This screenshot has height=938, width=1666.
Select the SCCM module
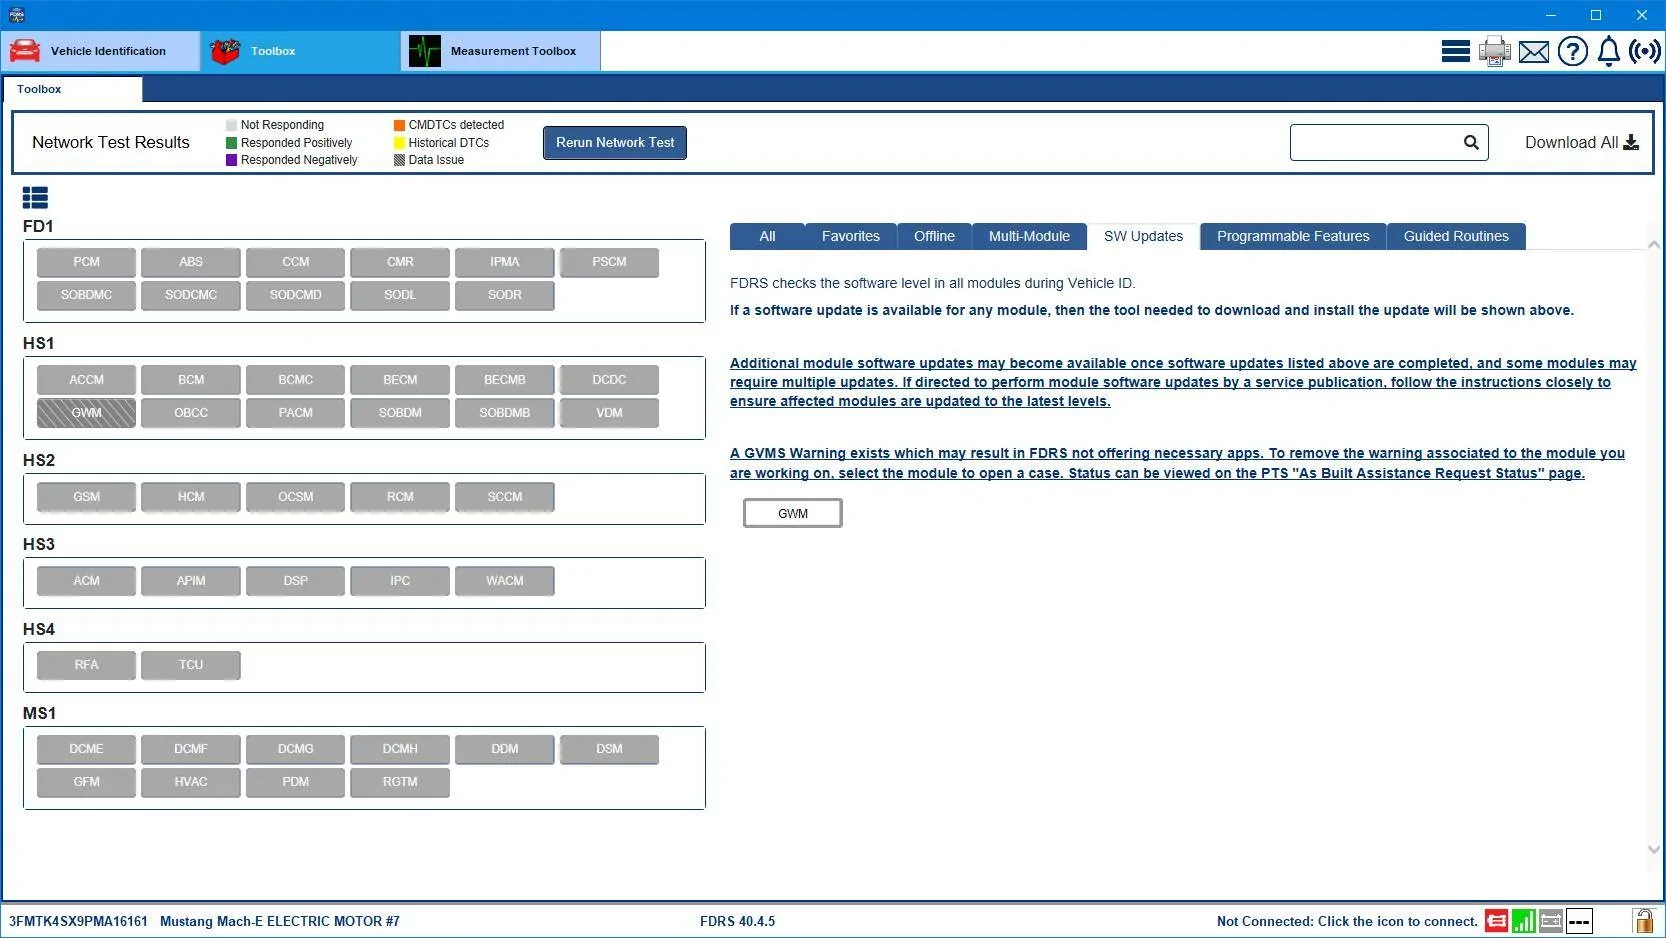point(505,497)
